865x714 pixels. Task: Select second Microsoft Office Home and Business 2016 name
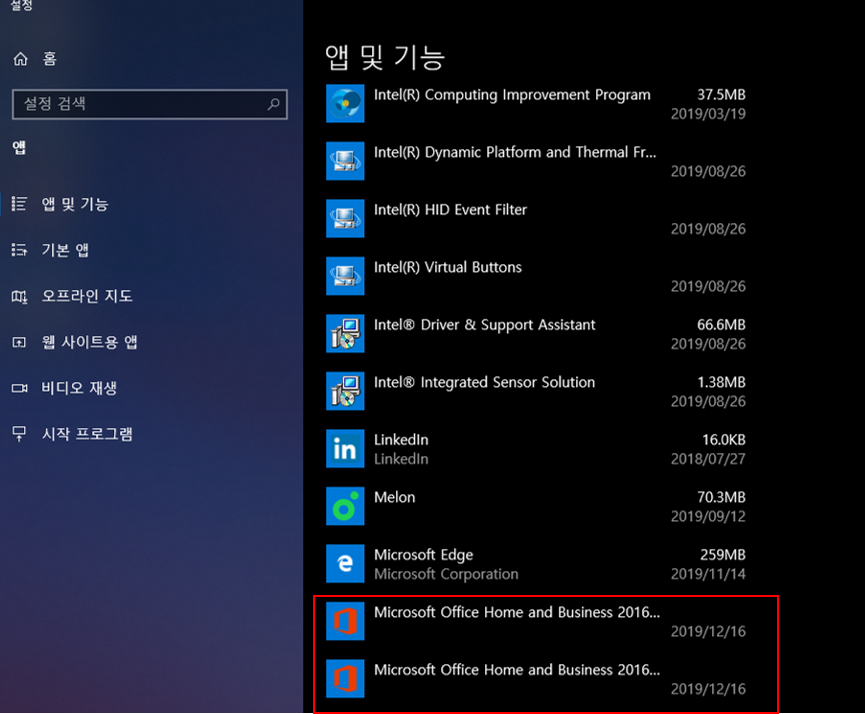pos(517,670)
